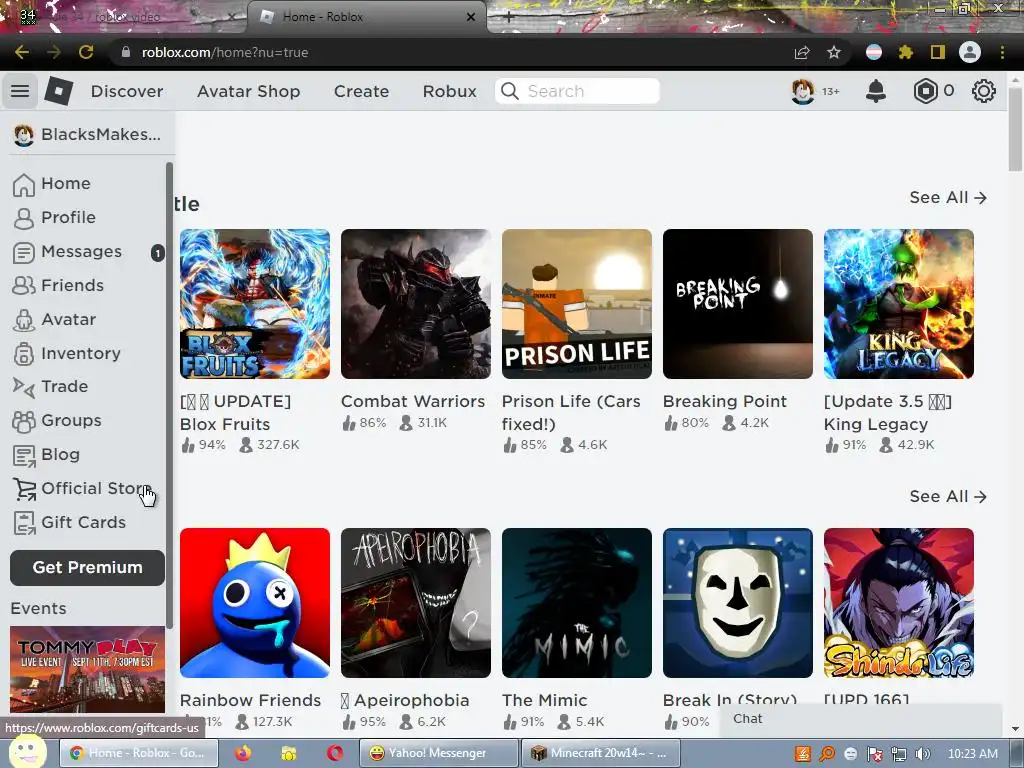Click the search magnifier icon
Screen dimensions: 1024x768
click(510, 91)
